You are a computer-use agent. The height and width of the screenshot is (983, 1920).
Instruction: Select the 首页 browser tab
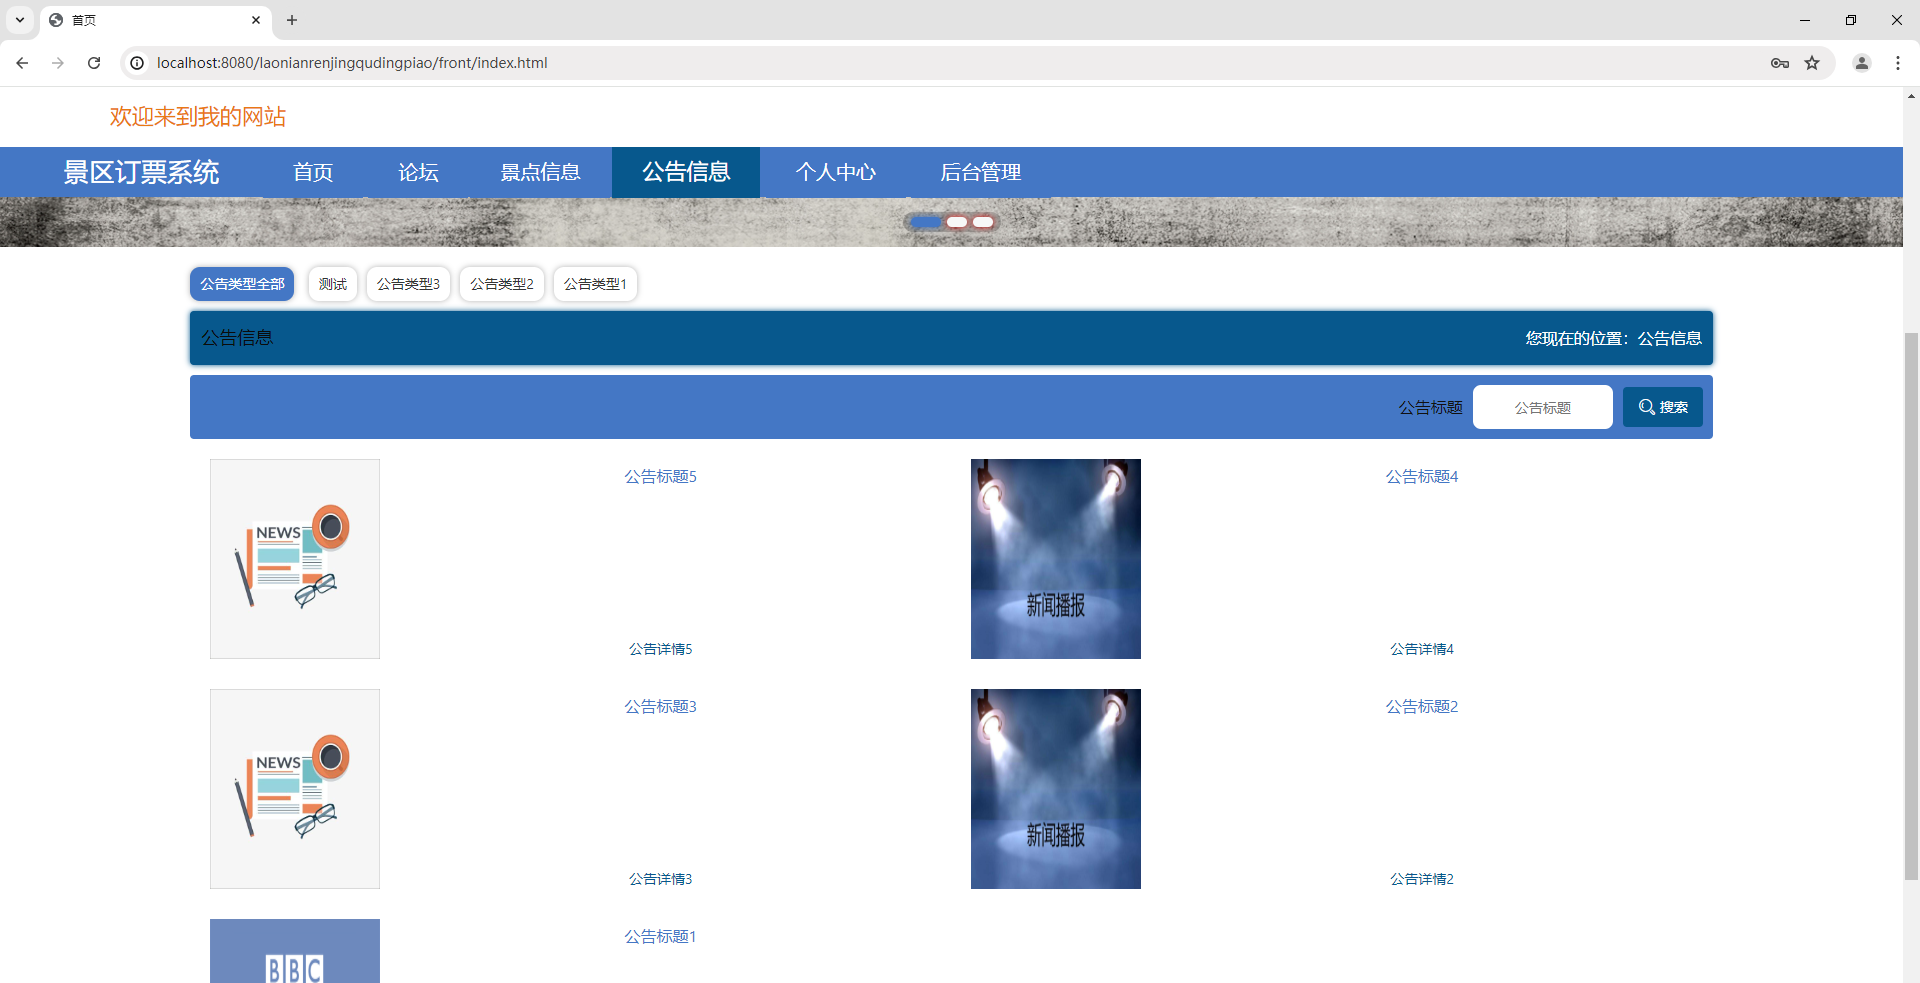click(157, 20)
